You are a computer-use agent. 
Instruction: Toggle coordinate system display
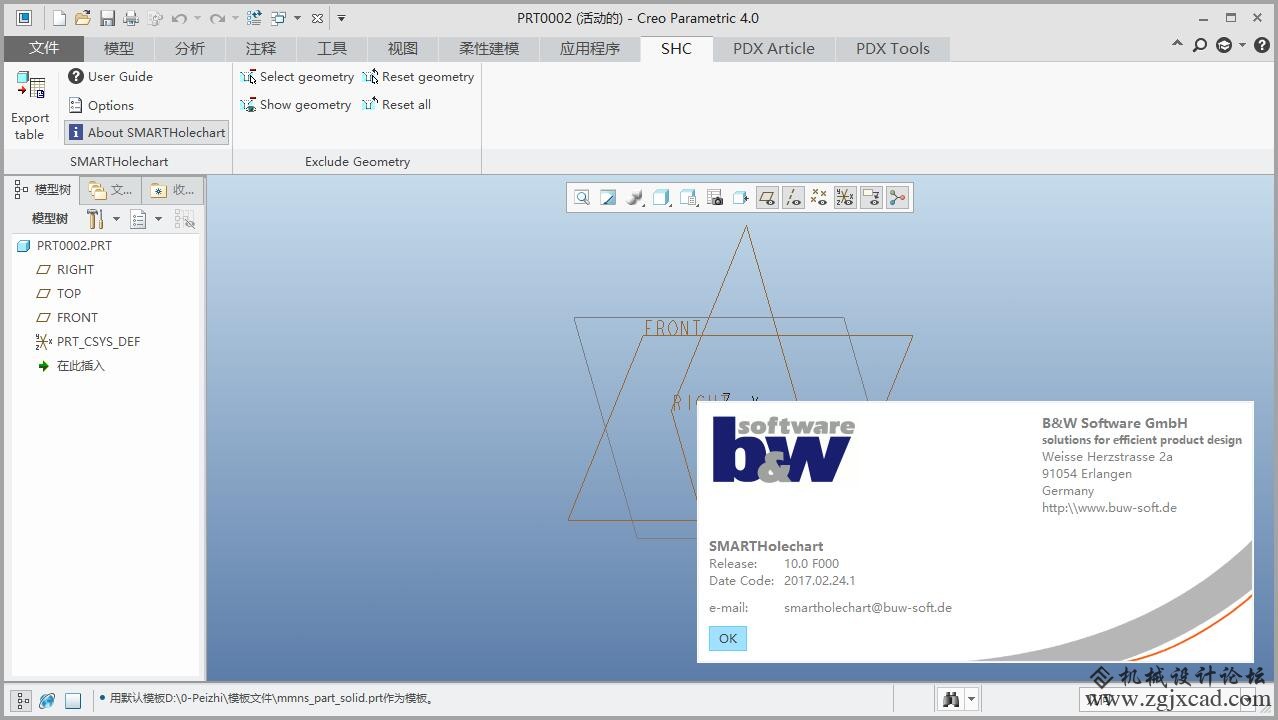pos(845,198)
